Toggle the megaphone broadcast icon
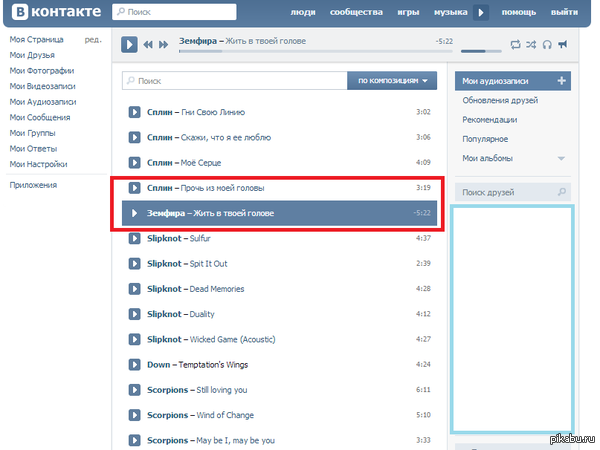Screen dimensions: 600x450 coord(562,45)
